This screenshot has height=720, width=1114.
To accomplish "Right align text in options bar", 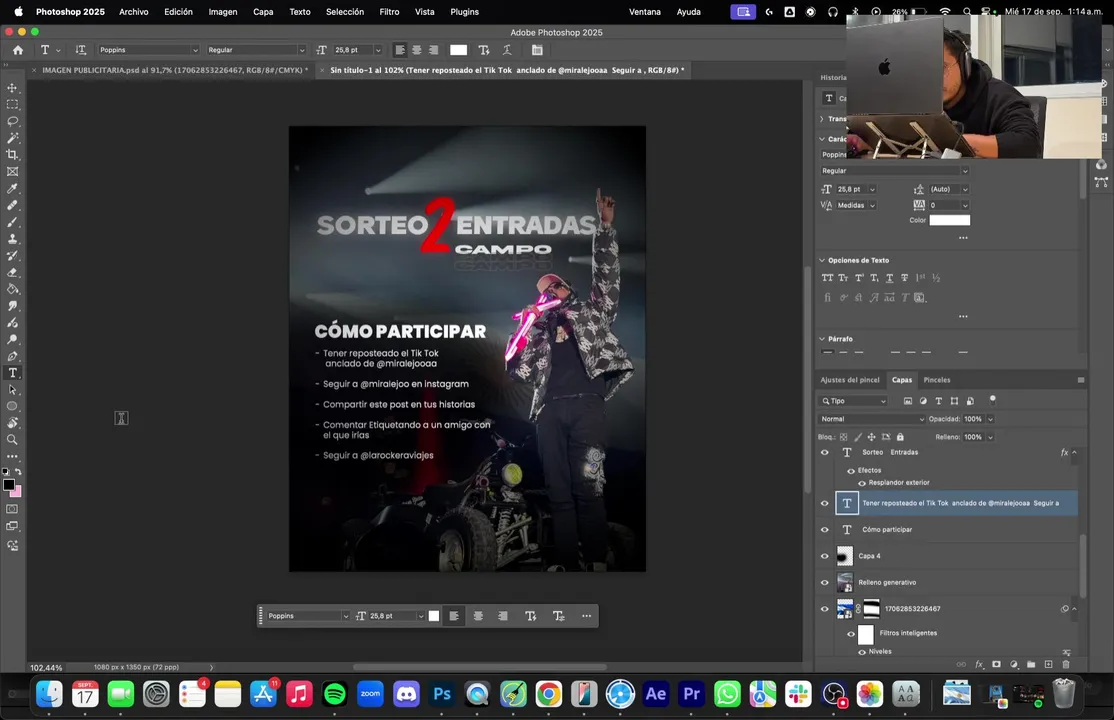I will point(433,50).
